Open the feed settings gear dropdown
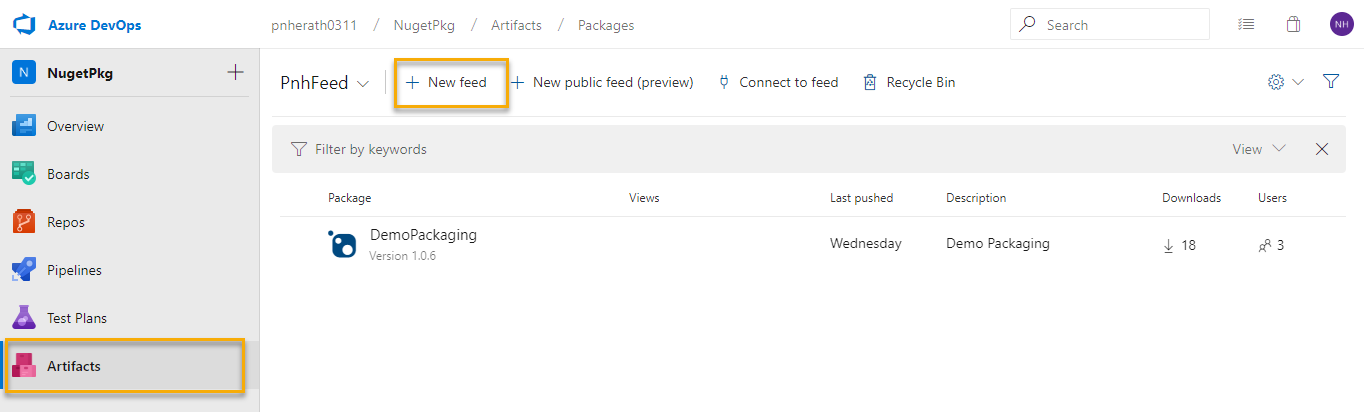This screenshot has height=412, width=1364. [x=1285, y=82]
